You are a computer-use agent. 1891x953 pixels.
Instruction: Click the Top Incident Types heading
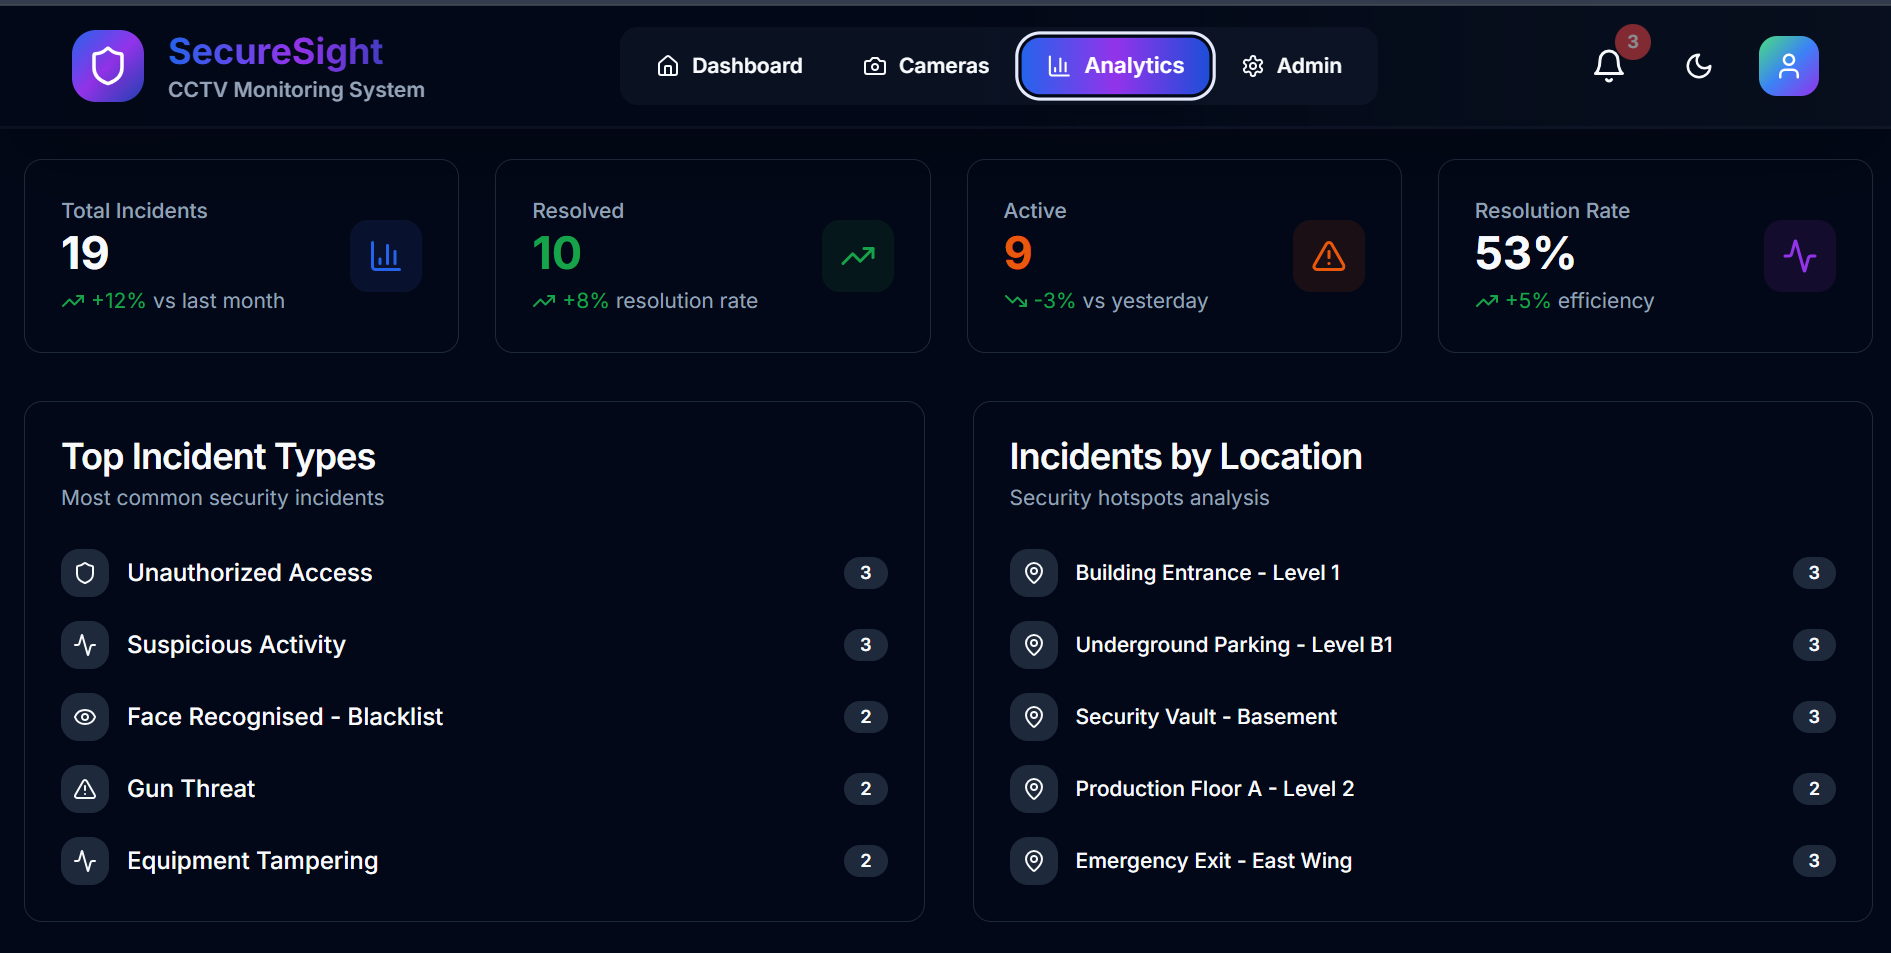[219, 457]
